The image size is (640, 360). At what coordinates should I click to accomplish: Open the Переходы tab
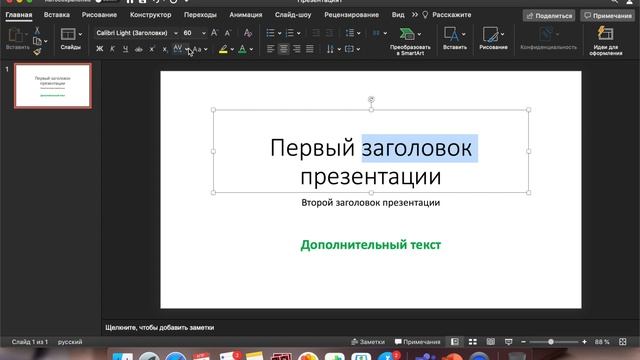200,15
